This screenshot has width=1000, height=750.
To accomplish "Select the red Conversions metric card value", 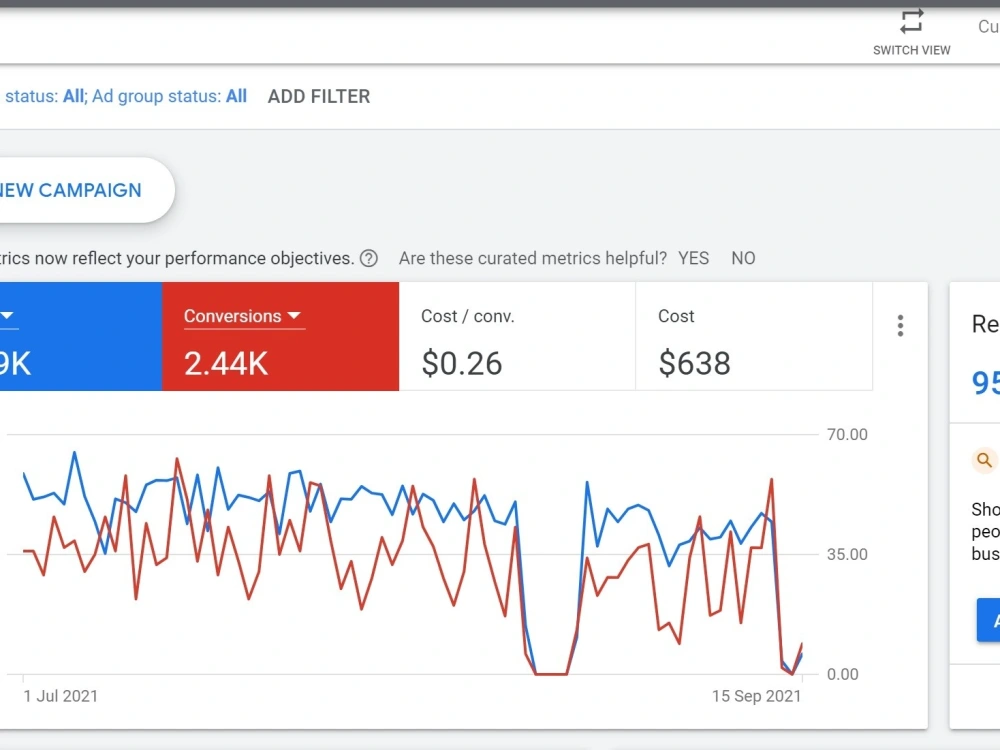I will click(226, 364).
